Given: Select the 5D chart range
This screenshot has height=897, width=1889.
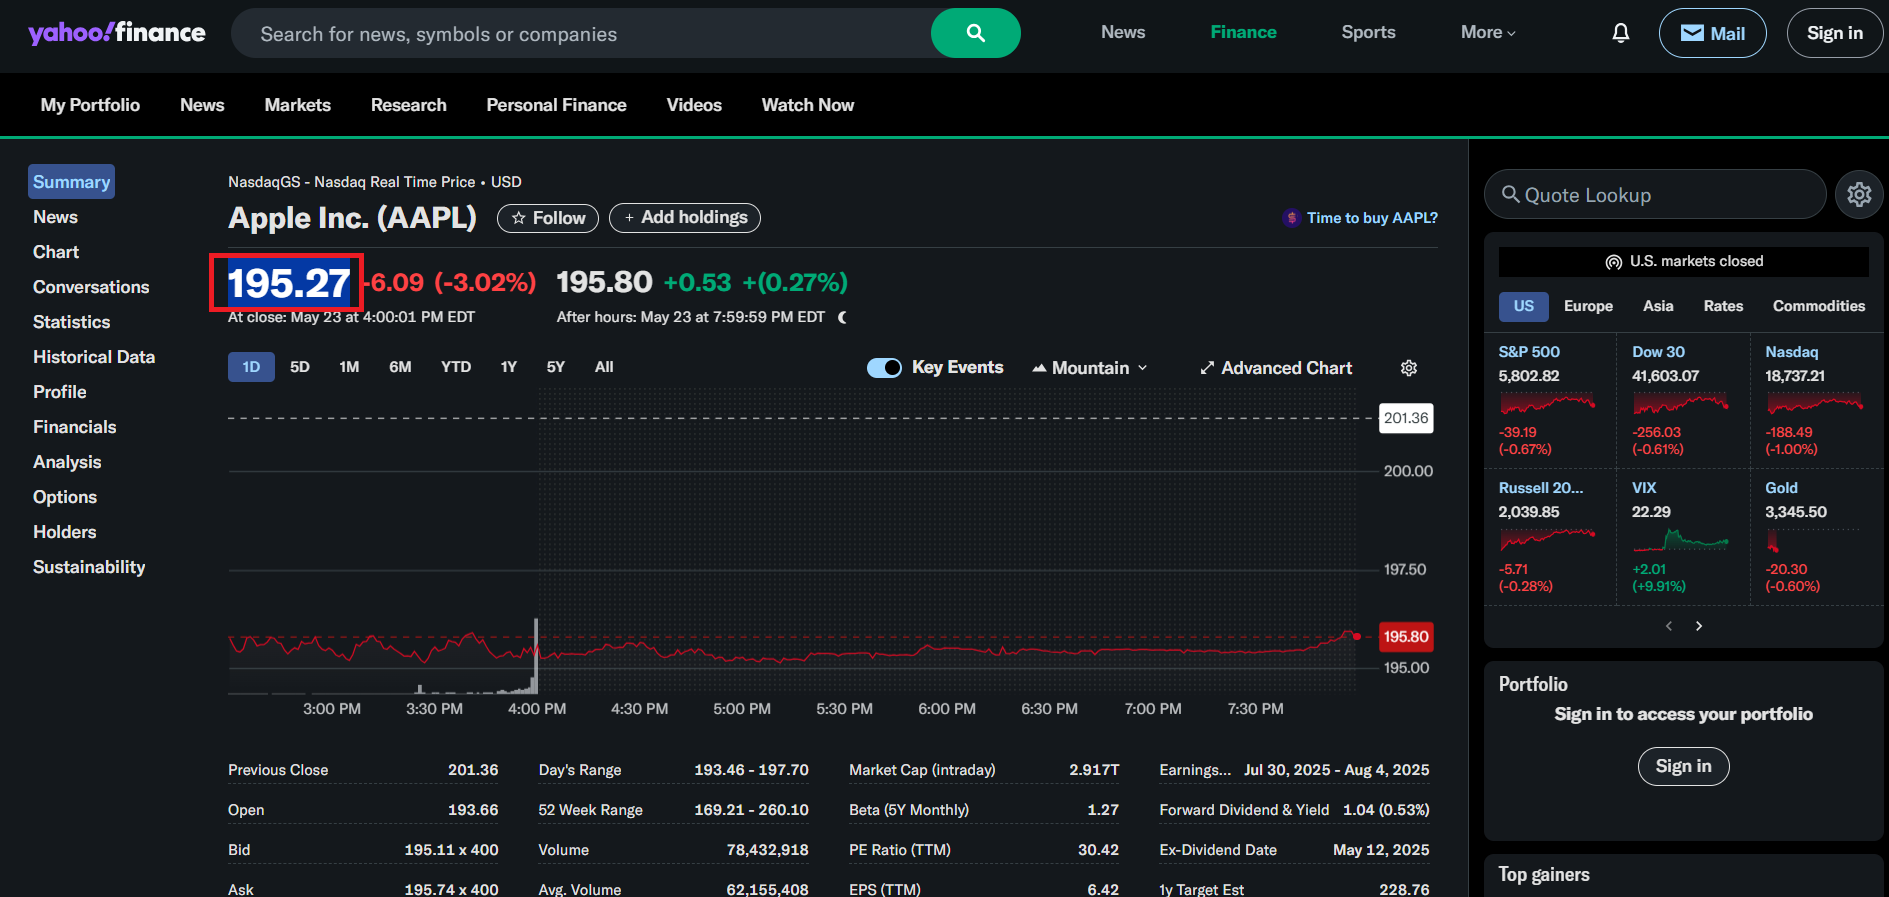Looking at the screenshot, I should click(x=300, y=367).
